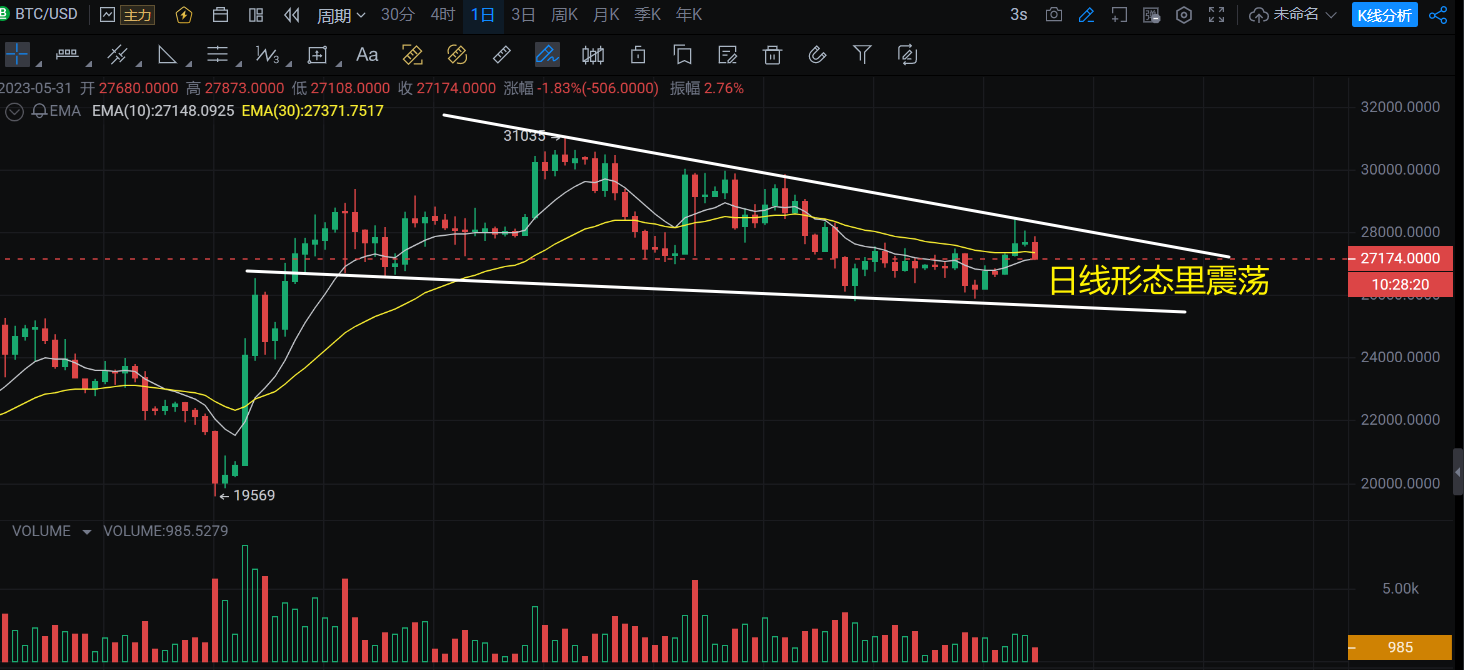Click the funnel filter icon
Screen dimensions: 1464x670
862,55
